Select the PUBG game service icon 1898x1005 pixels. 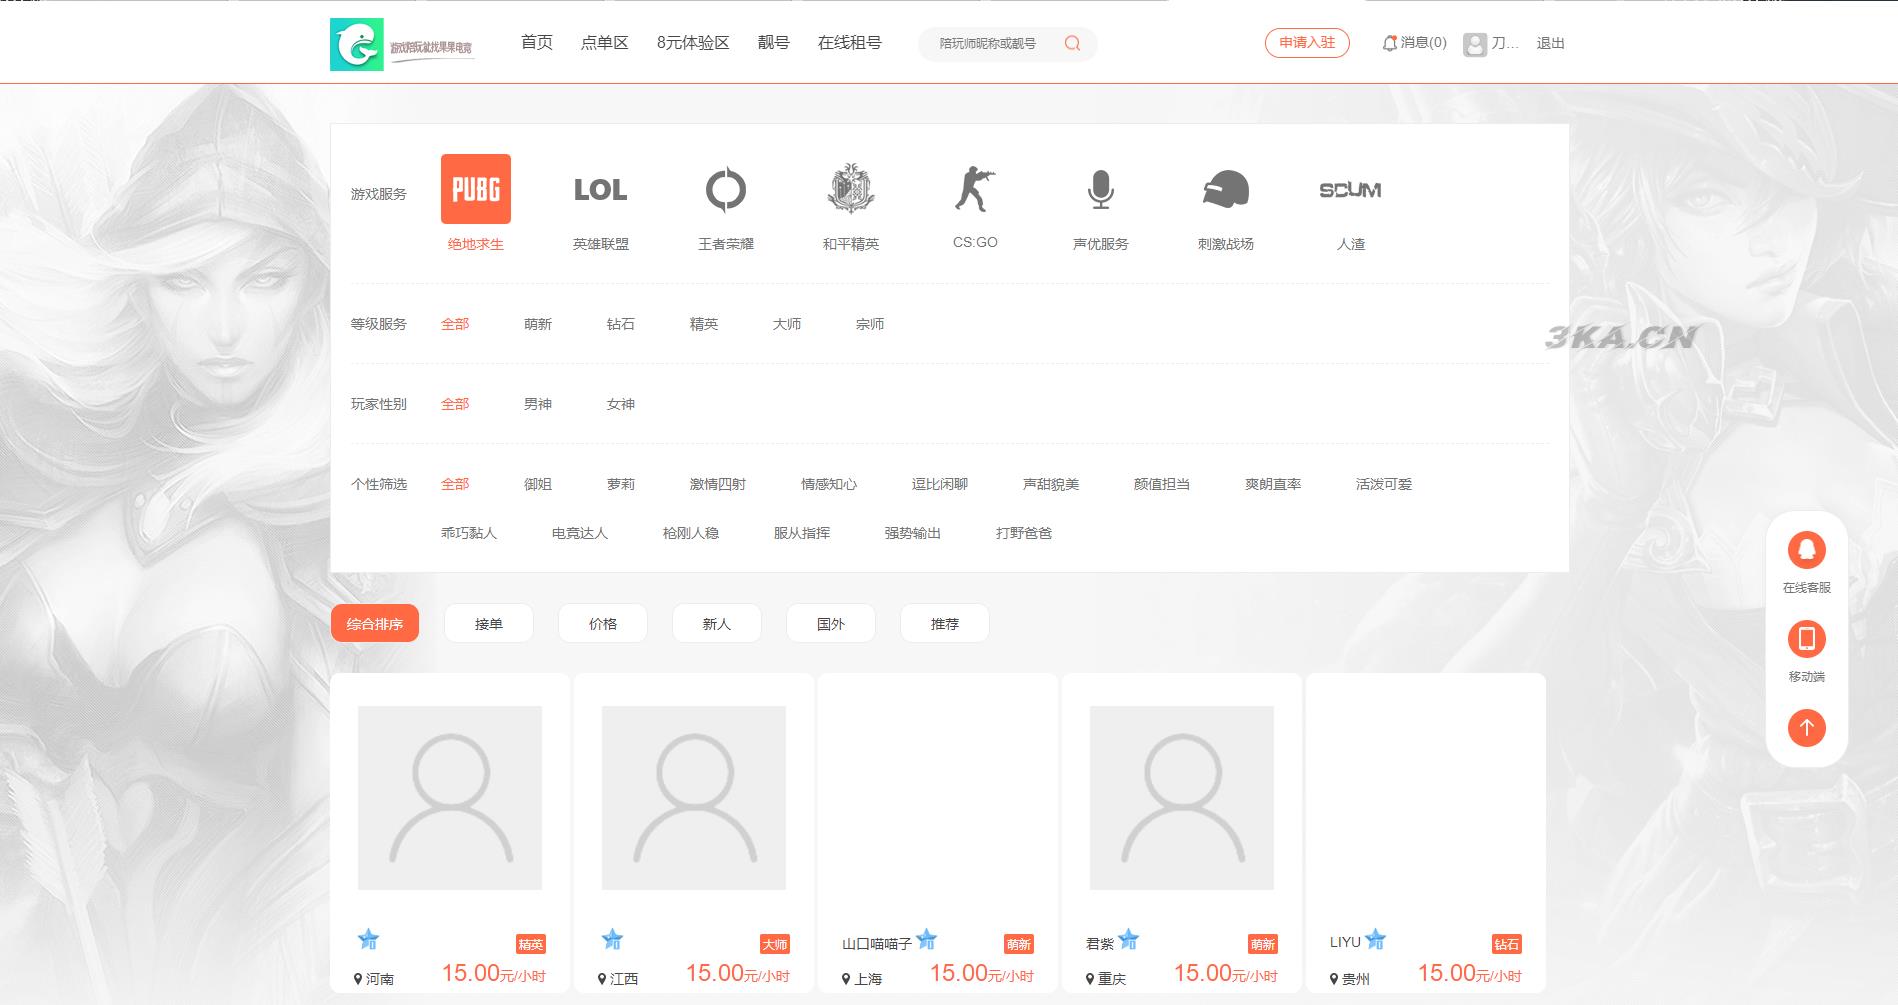pos(475,189)
